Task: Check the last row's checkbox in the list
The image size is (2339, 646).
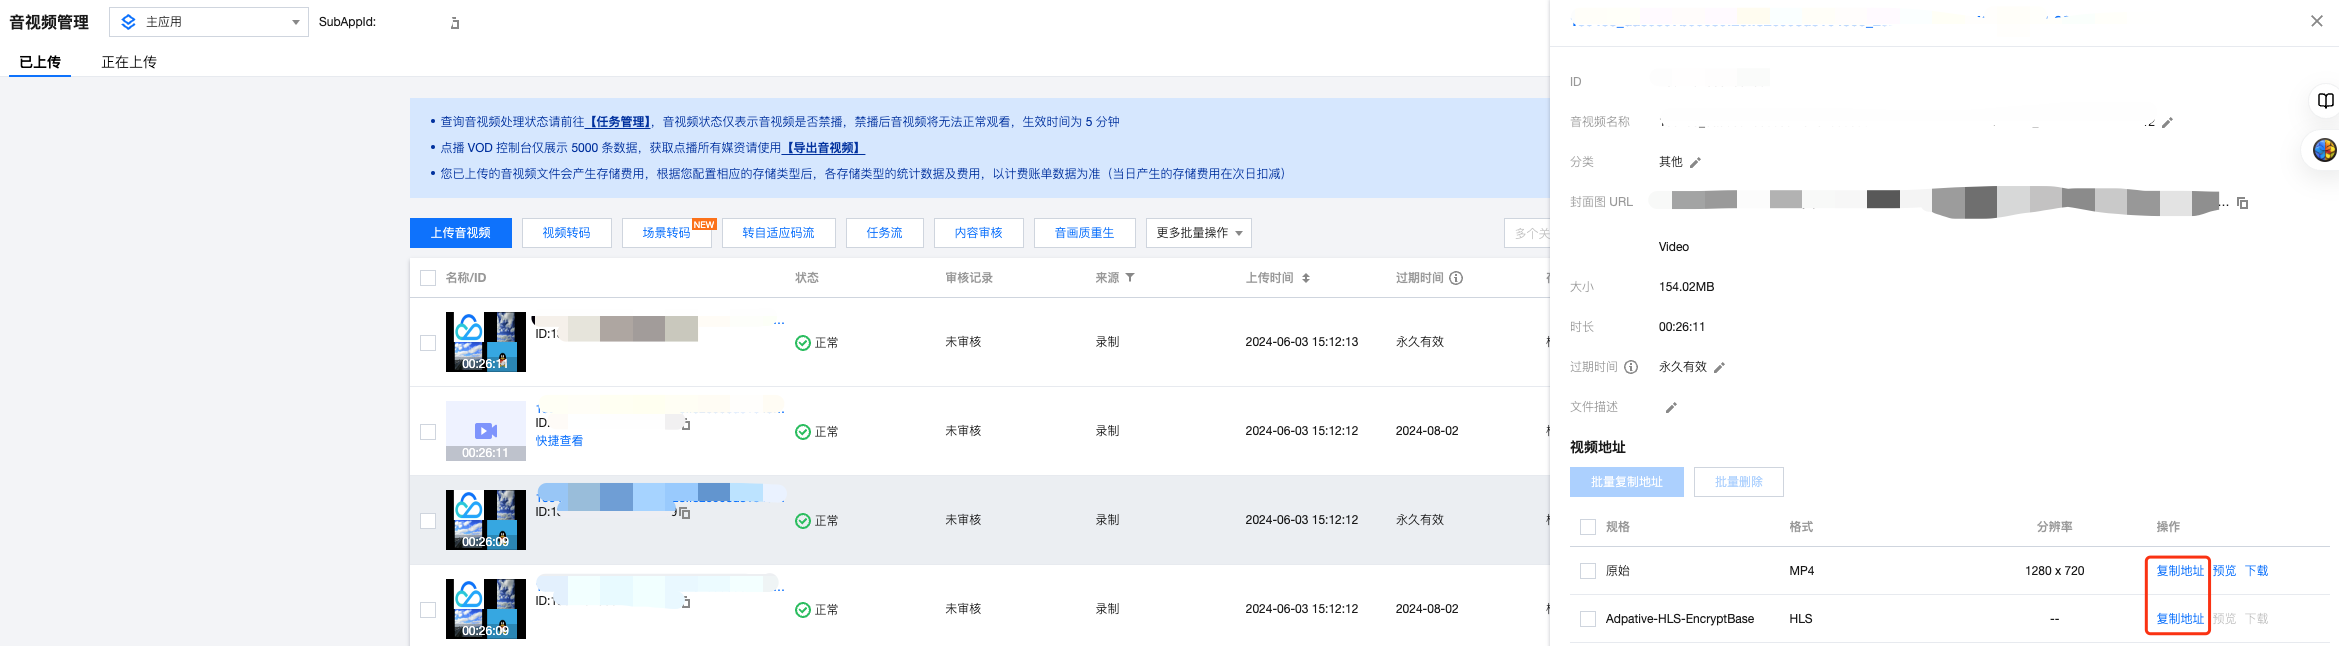Action: tap(428, 610)
